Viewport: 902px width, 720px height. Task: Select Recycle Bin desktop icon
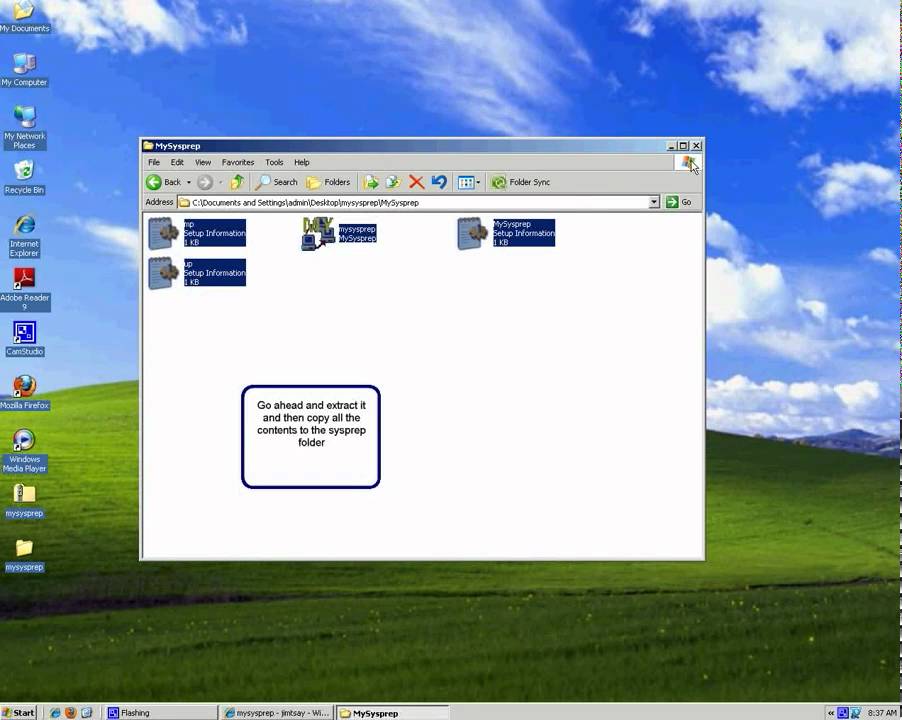click(x=24, y=177)
